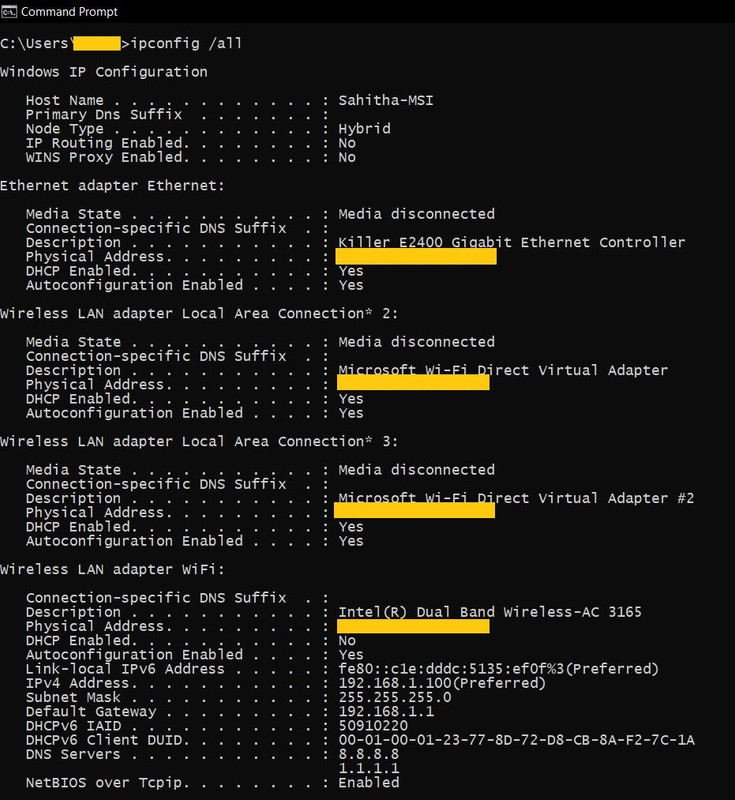Click the default gateway 192.168.1.1

(x=386, y=712)
